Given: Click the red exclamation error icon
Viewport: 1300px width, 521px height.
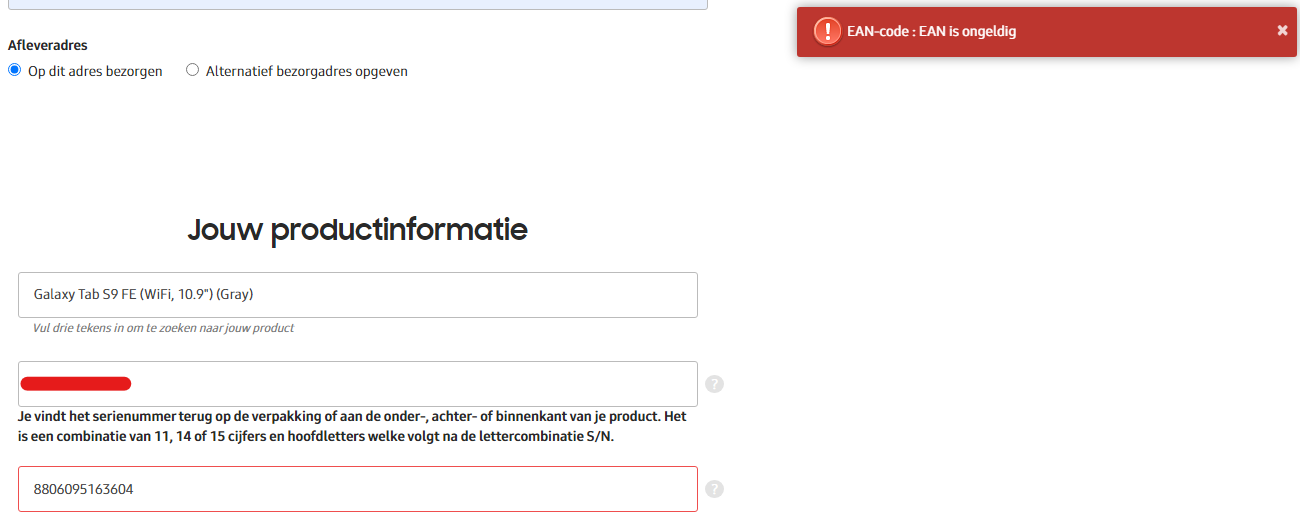Looking at the screenshot, I should pos(827,31).
